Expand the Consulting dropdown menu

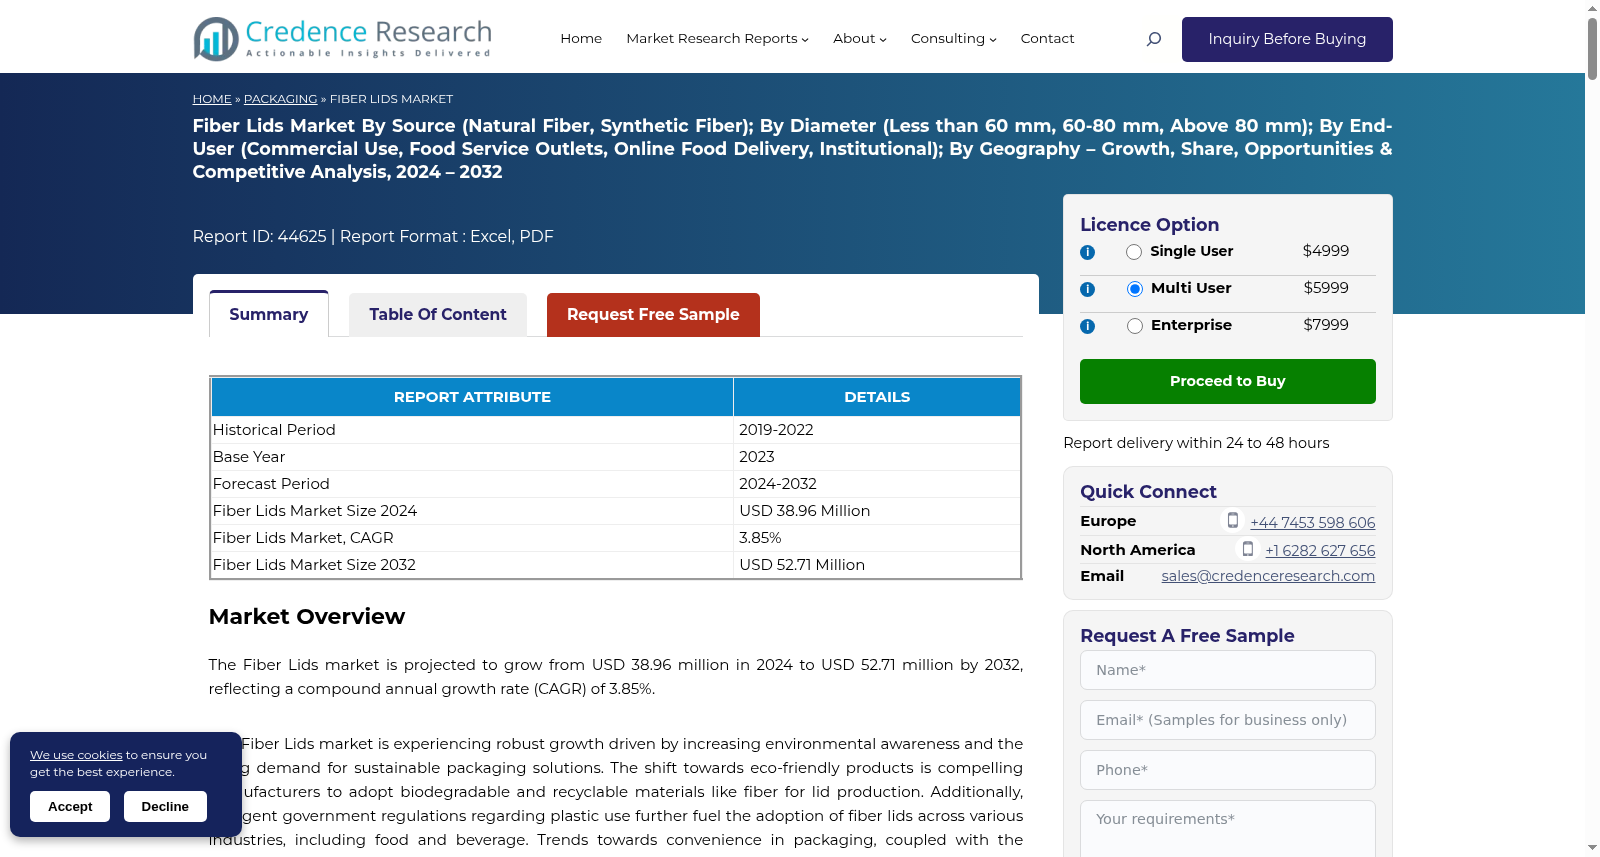[953, 39]
